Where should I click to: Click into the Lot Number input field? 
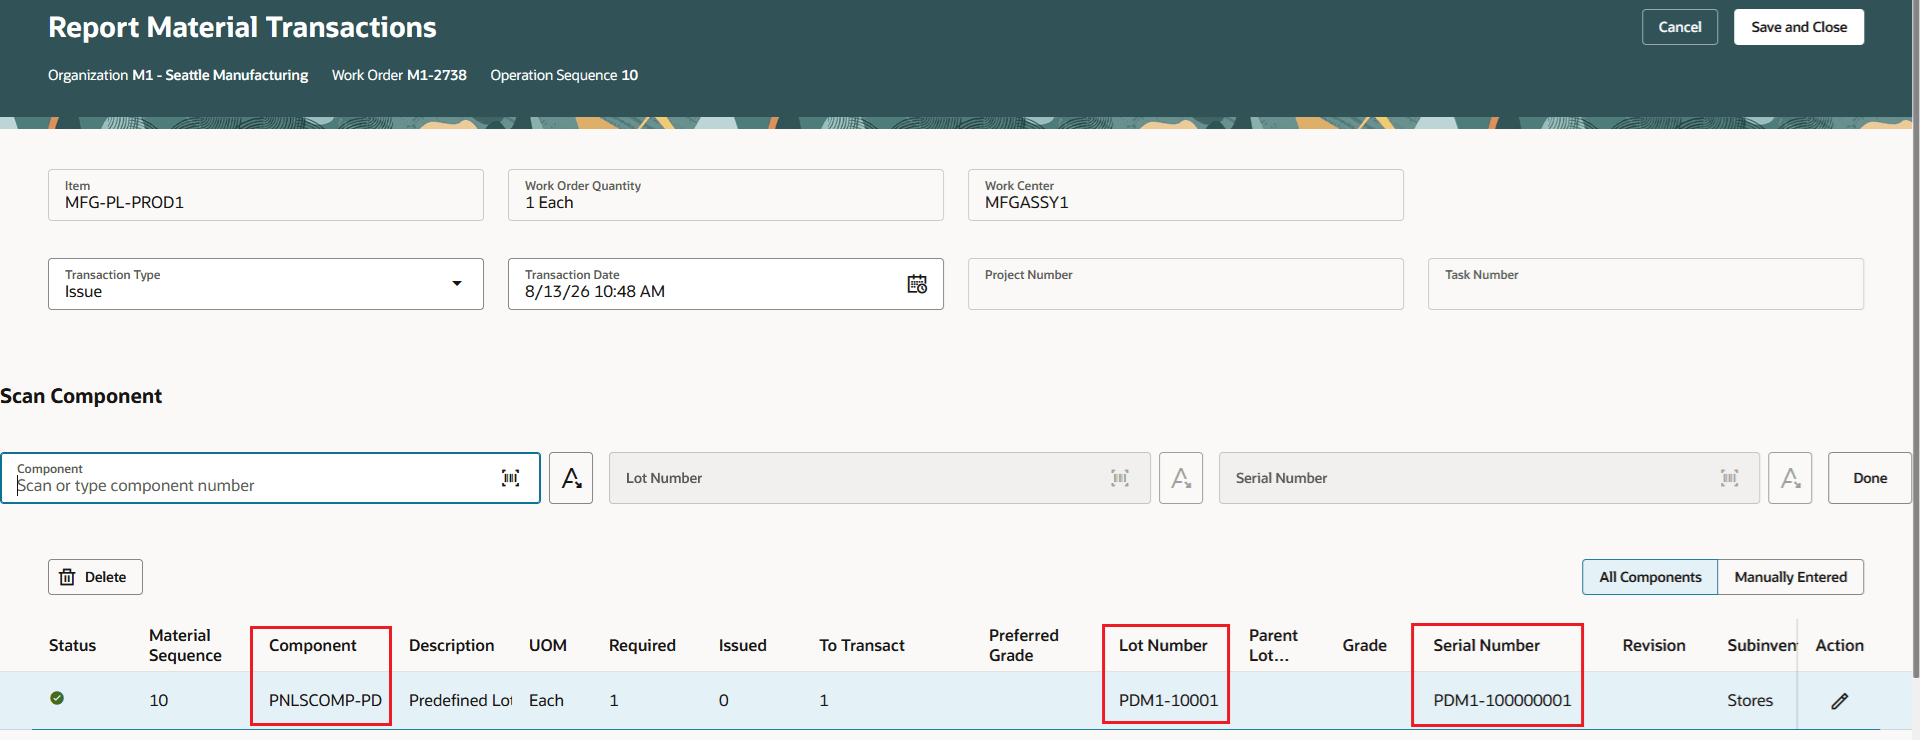[x=880, y=478]
